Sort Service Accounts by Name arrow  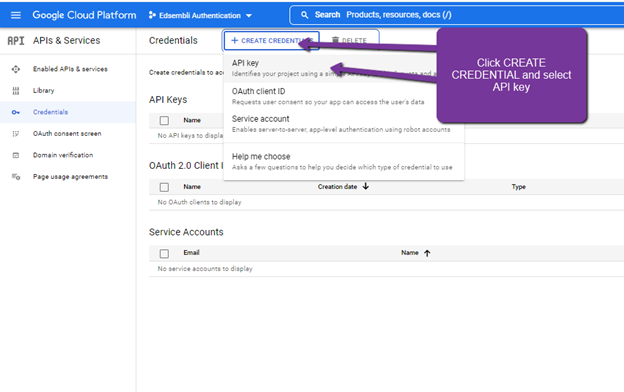point(427,253)
